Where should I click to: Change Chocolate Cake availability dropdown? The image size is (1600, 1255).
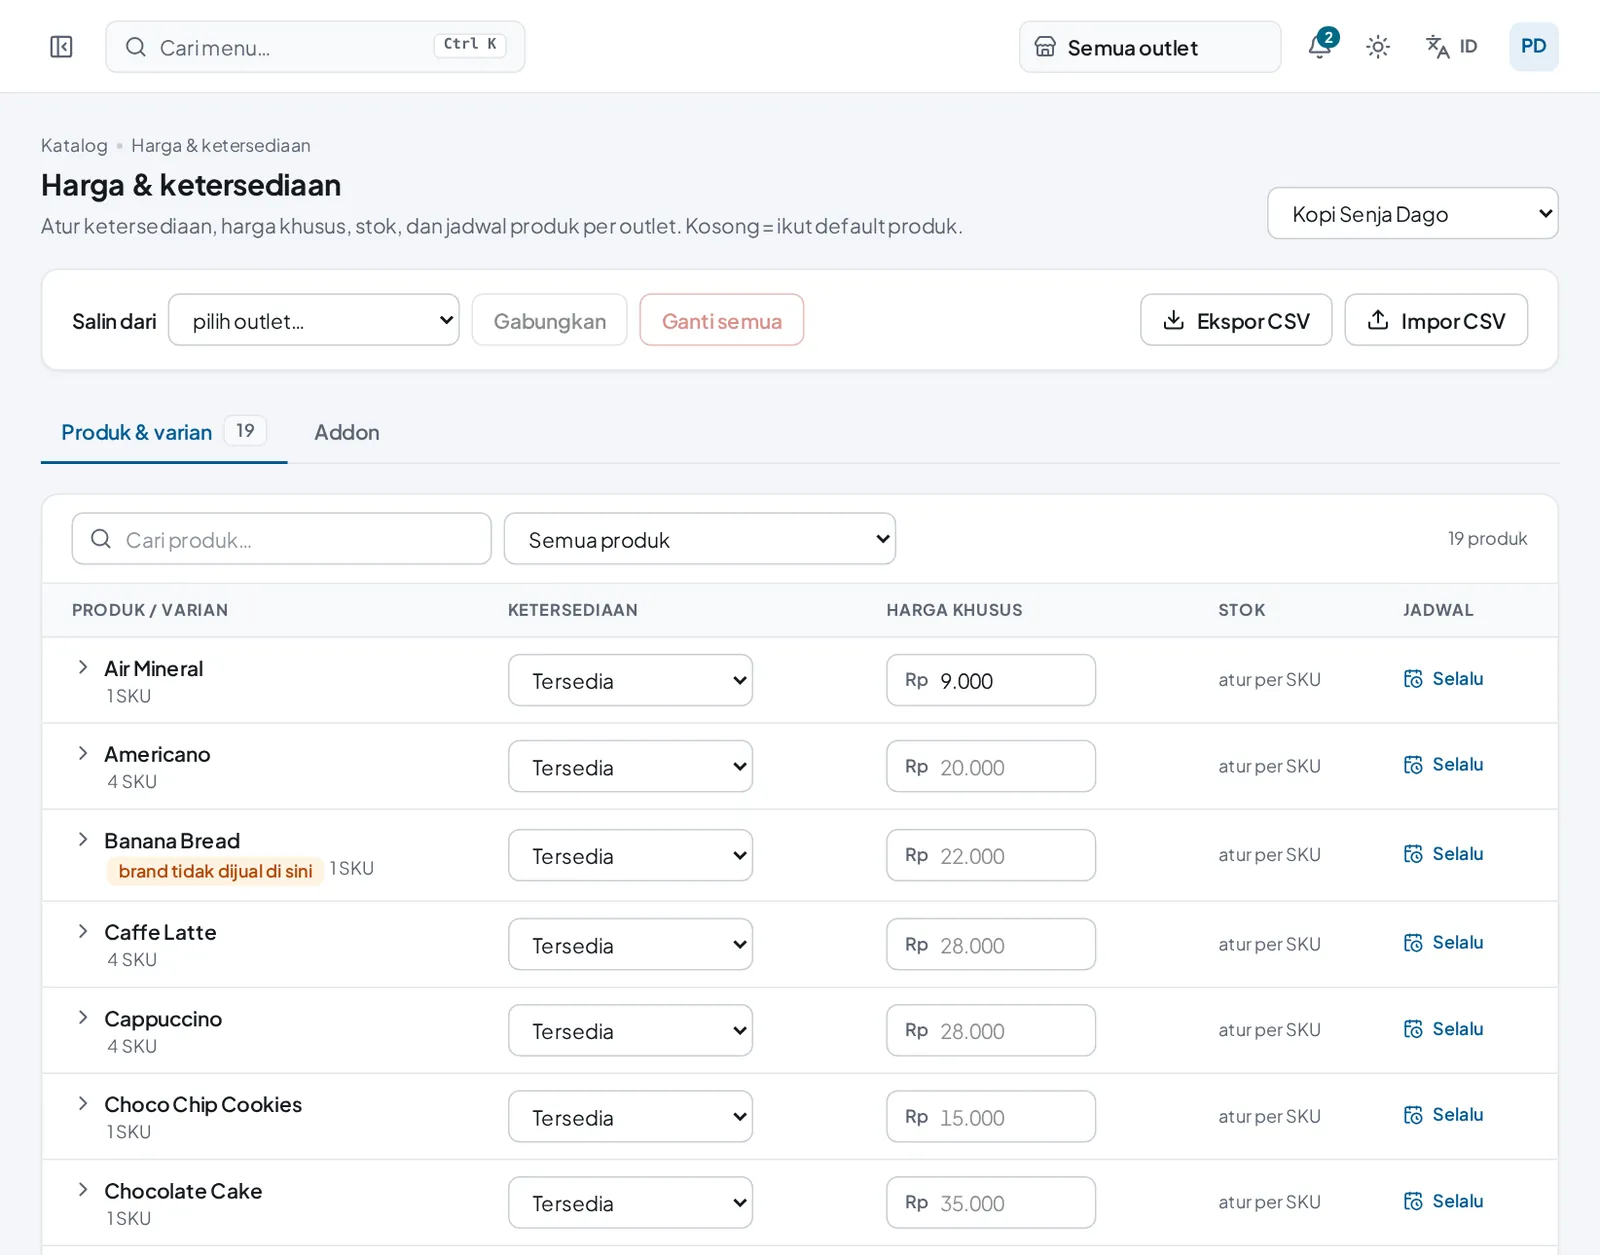click(x=630, y=1202)
